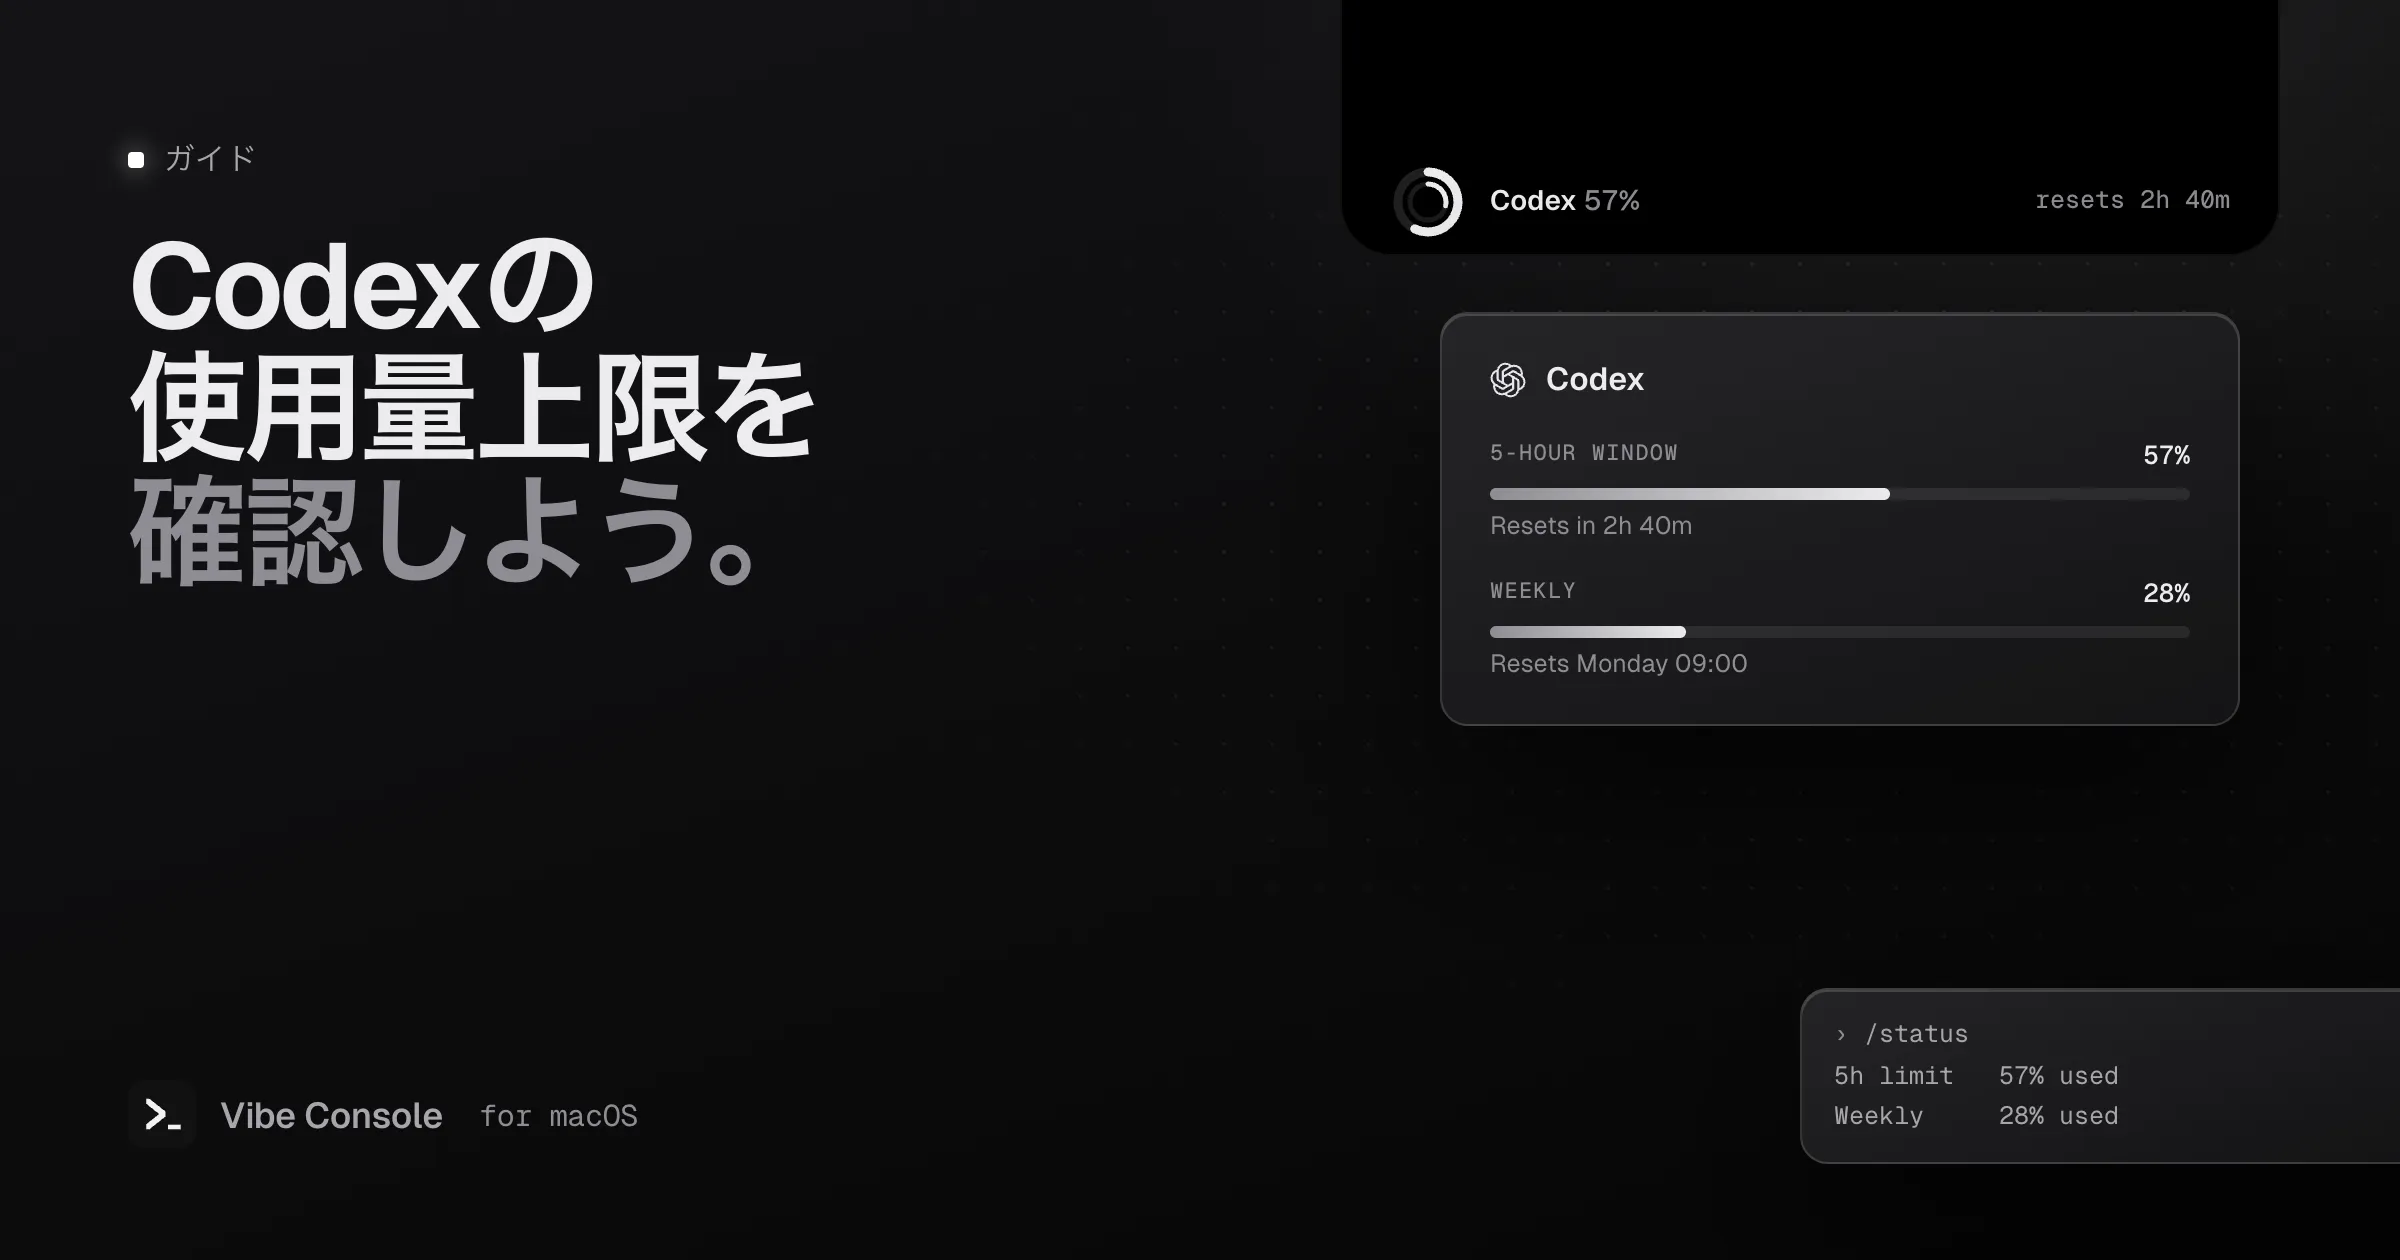The height and width of the screenshot is (1260, 2400).
Task: Click '28% used' in the terminal output
Action: click(2058, 1116)
